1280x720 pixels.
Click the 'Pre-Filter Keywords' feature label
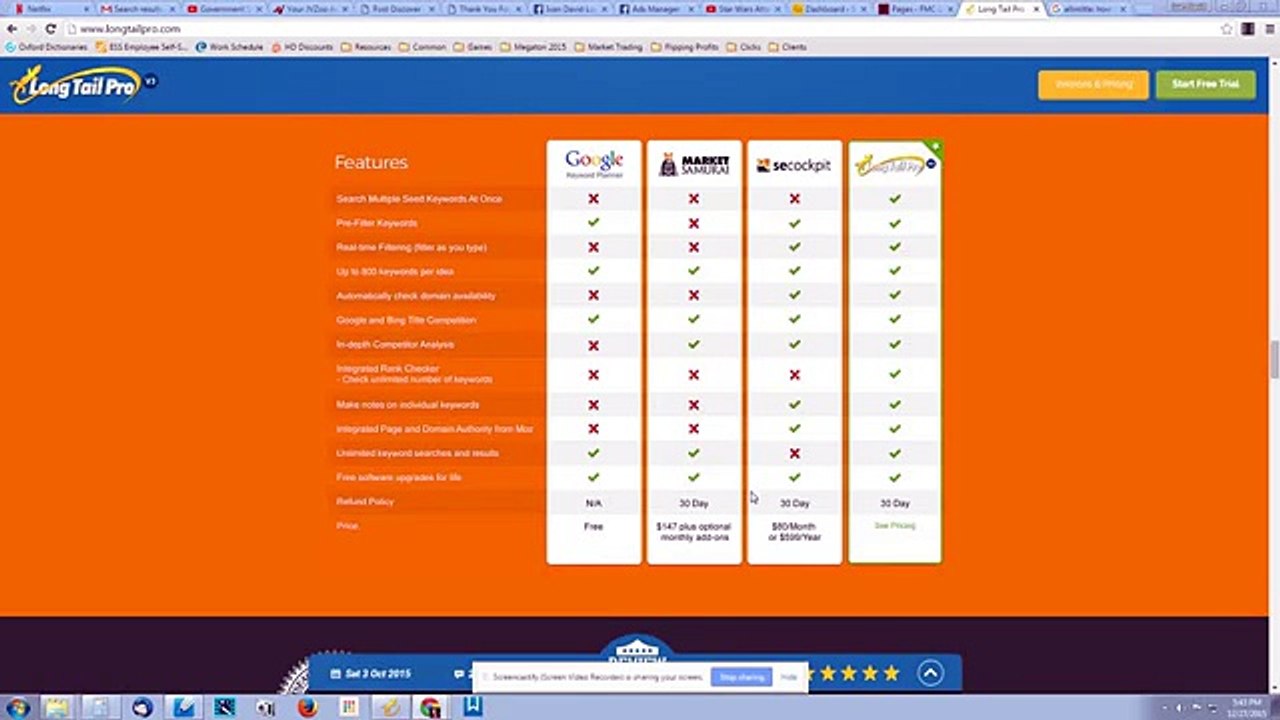377,223
